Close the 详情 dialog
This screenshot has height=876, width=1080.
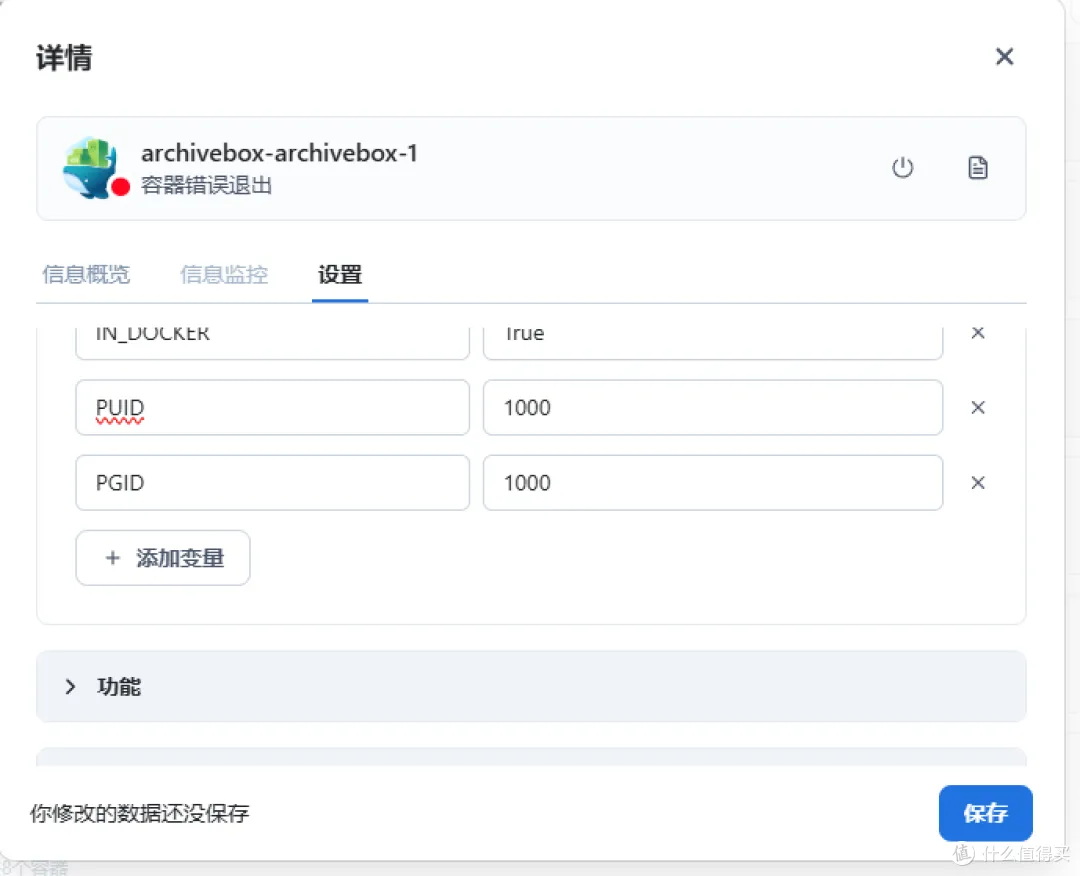pyautogui.click(x=1004, y=56)
